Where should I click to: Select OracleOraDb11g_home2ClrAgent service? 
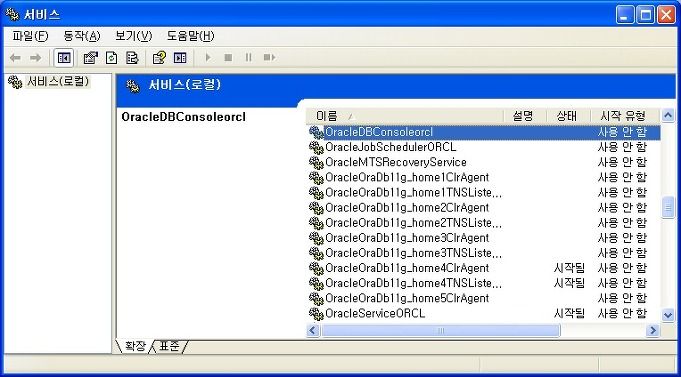click(x=407, y=208)
